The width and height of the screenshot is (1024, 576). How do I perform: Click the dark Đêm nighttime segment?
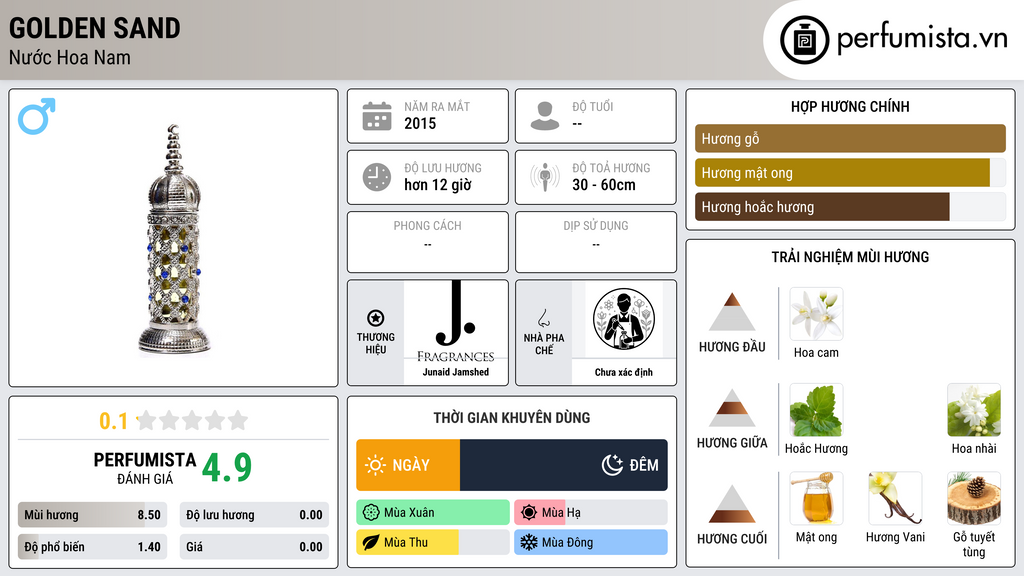click(x=564, y=465)
